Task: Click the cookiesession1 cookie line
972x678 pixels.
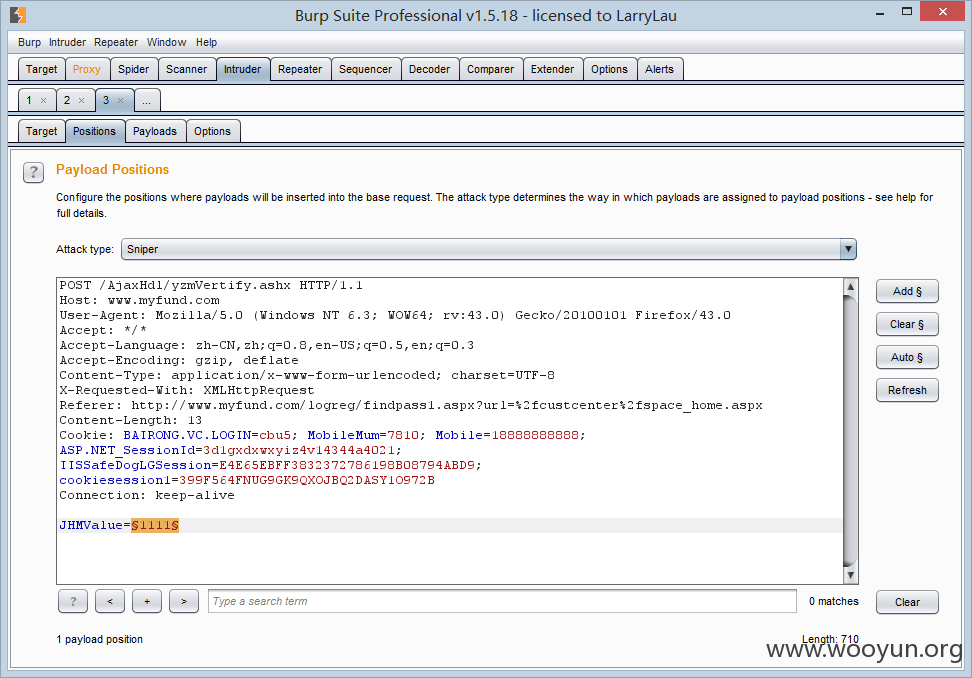Action: (x=247, y=480)
